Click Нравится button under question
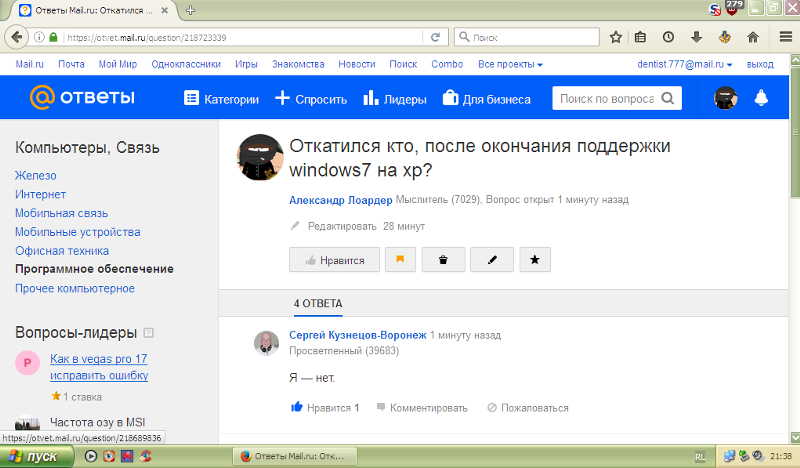 [334, 260]
